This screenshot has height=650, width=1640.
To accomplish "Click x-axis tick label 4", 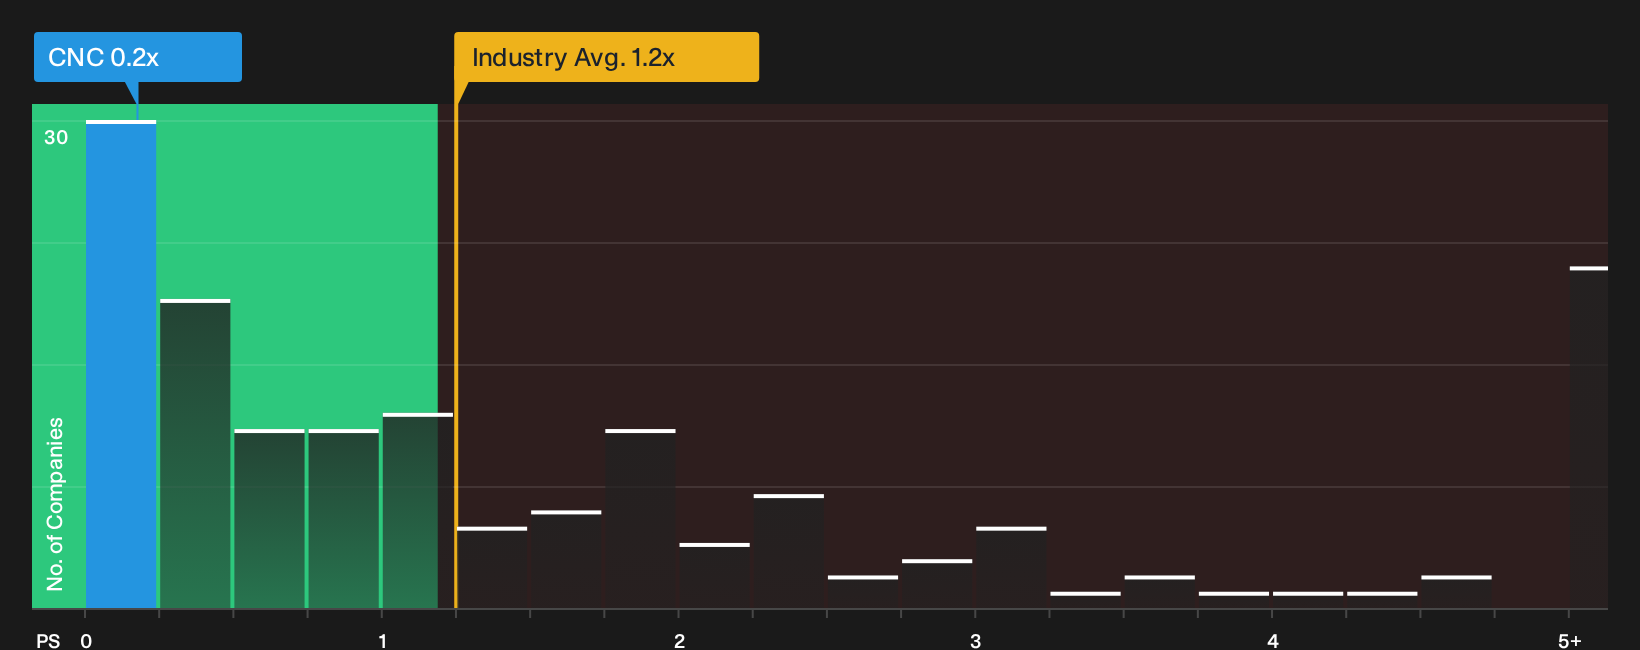I will point(1273,641).
